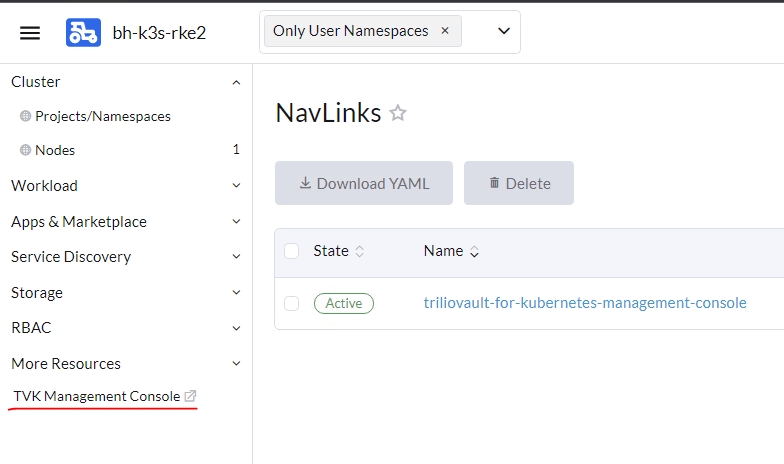This screenshot has height=464, width=784.
Task: Click the globe icon beside Nodes
Action: pos(26,150)
